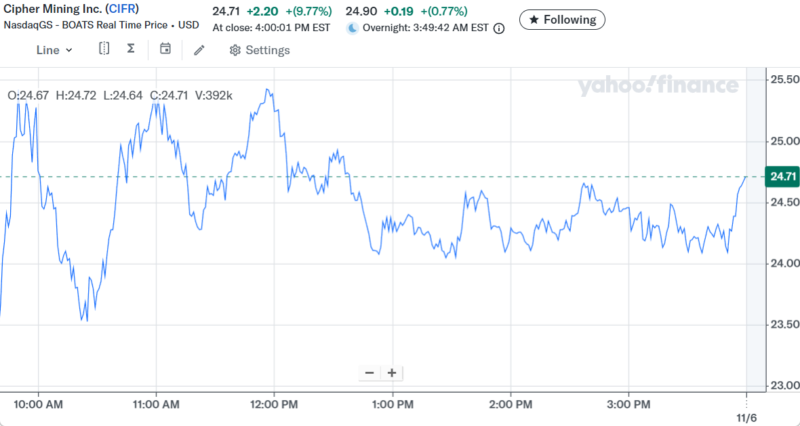The image size is (800, 426).
Task: Click the events calendar icon
Action: point(165,49)
